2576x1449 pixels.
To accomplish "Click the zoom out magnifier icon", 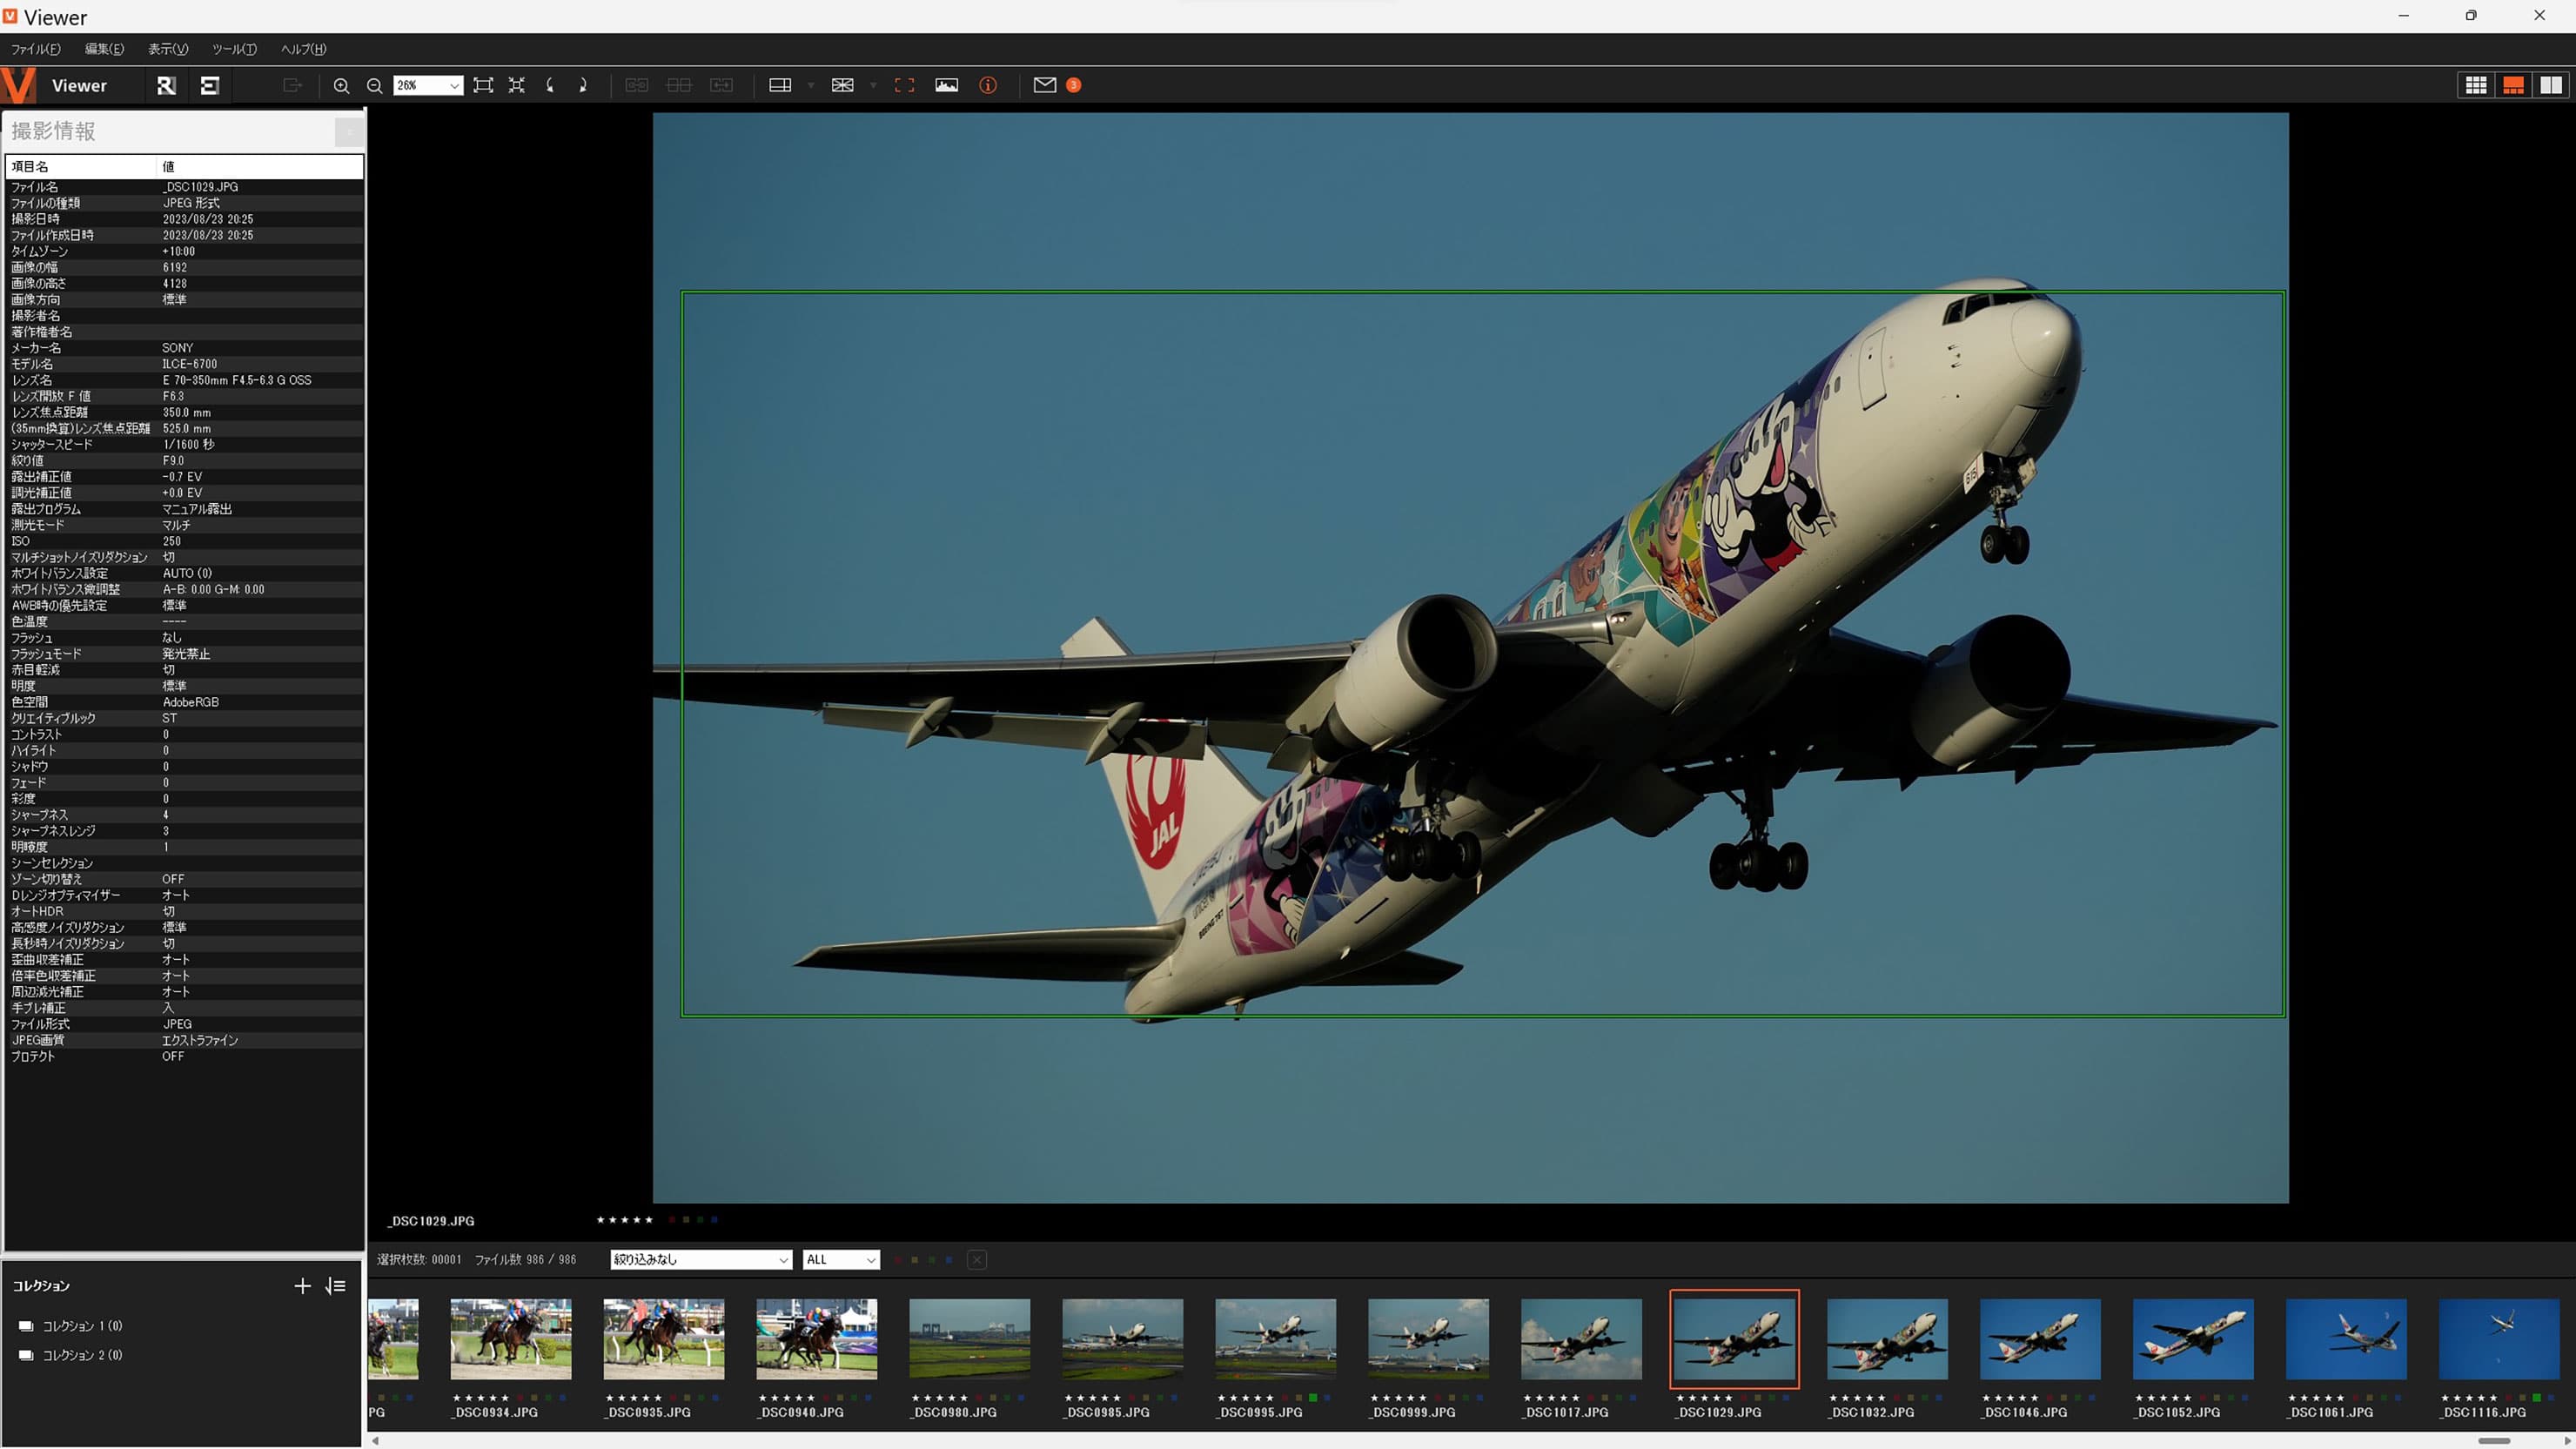I will (374, 86).
